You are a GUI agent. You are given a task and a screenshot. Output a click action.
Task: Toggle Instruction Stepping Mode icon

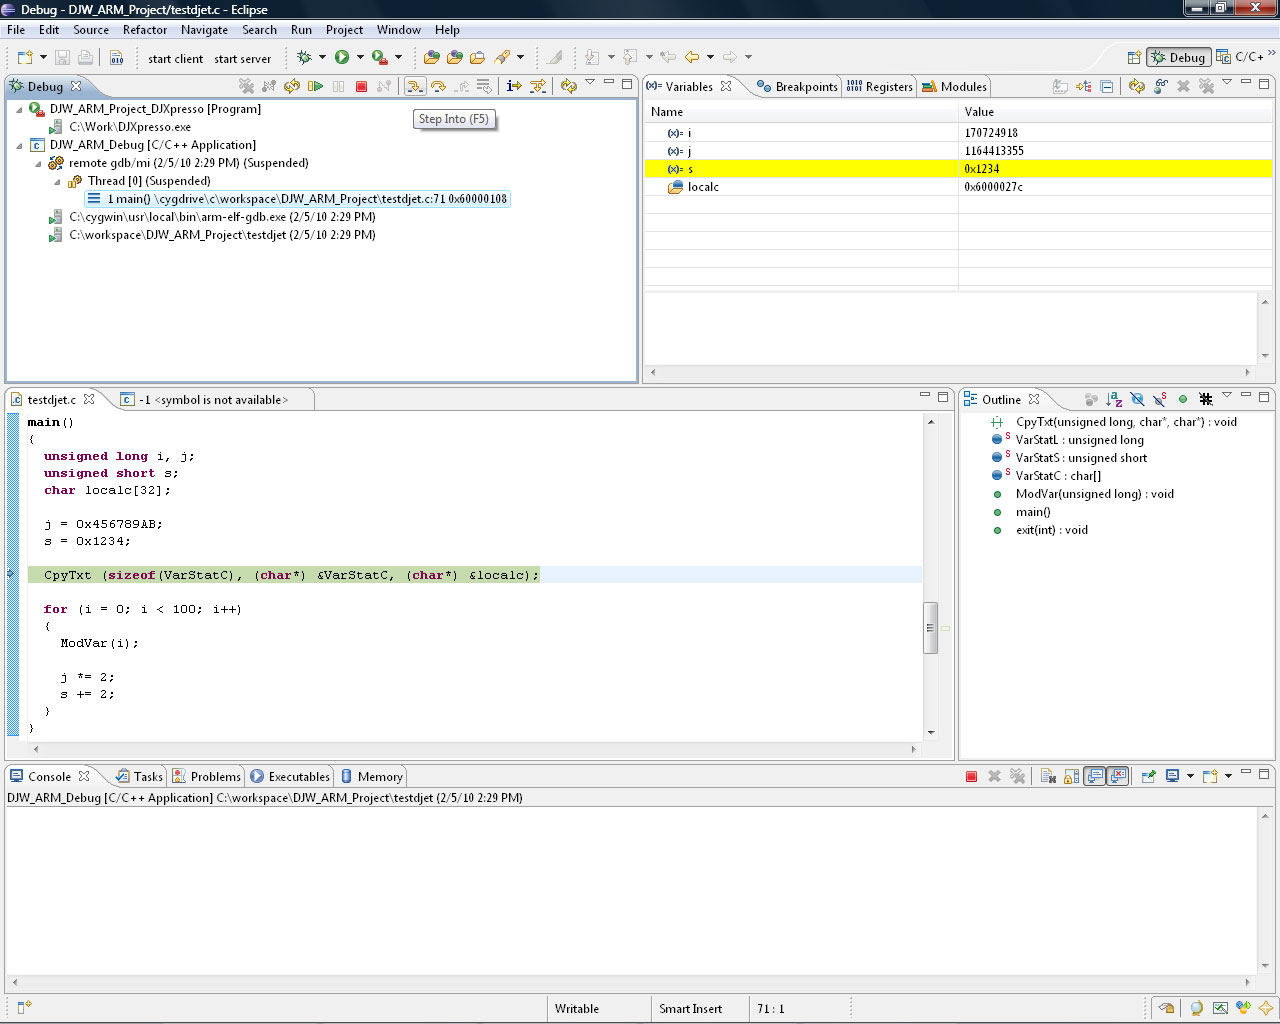click(514, 87)
